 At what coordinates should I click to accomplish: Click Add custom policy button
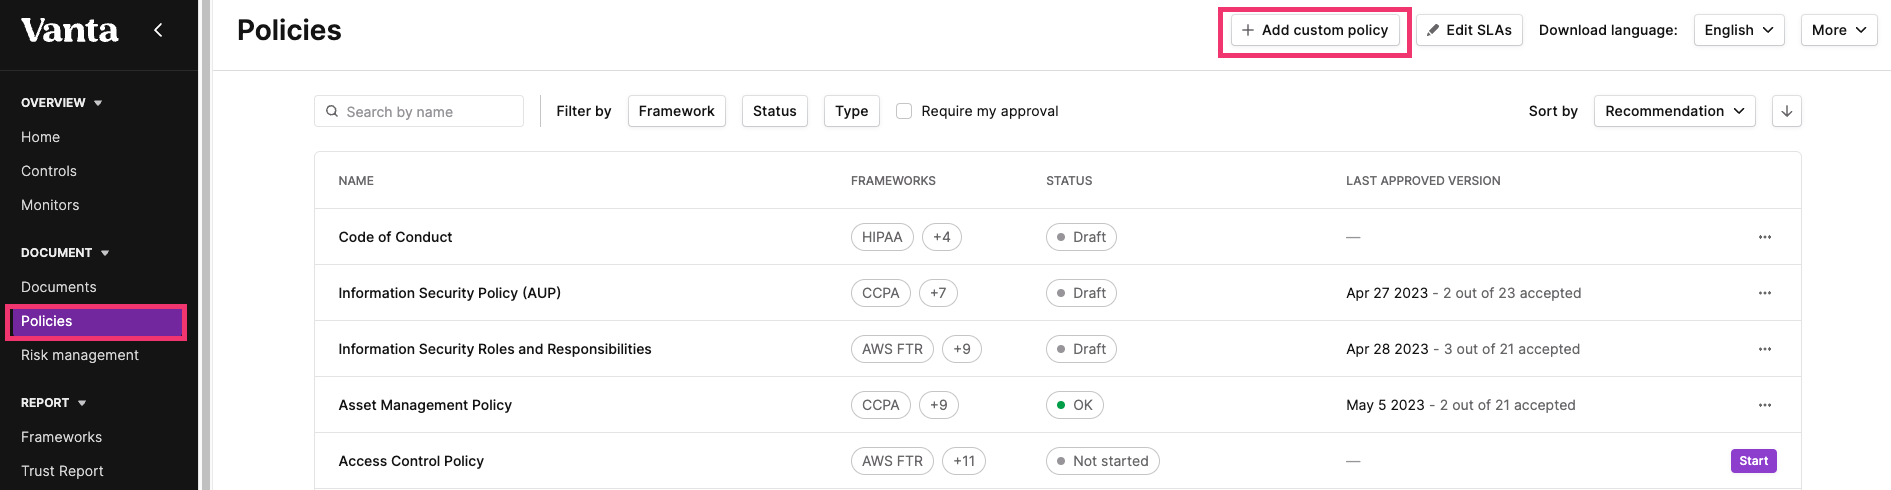coord(1314,30)
